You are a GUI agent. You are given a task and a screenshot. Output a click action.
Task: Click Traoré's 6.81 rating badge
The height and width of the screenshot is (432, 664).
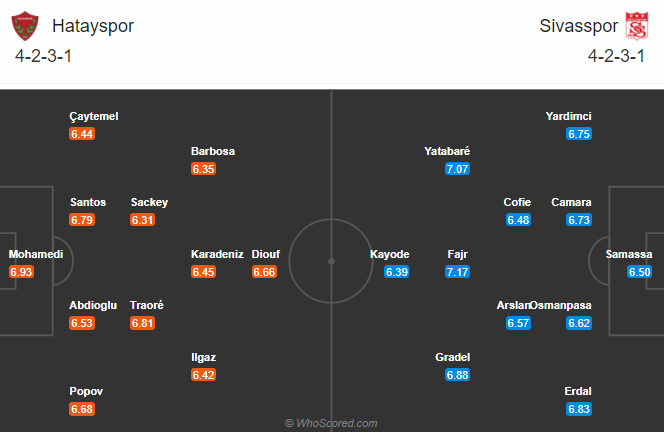click(142, 323)
